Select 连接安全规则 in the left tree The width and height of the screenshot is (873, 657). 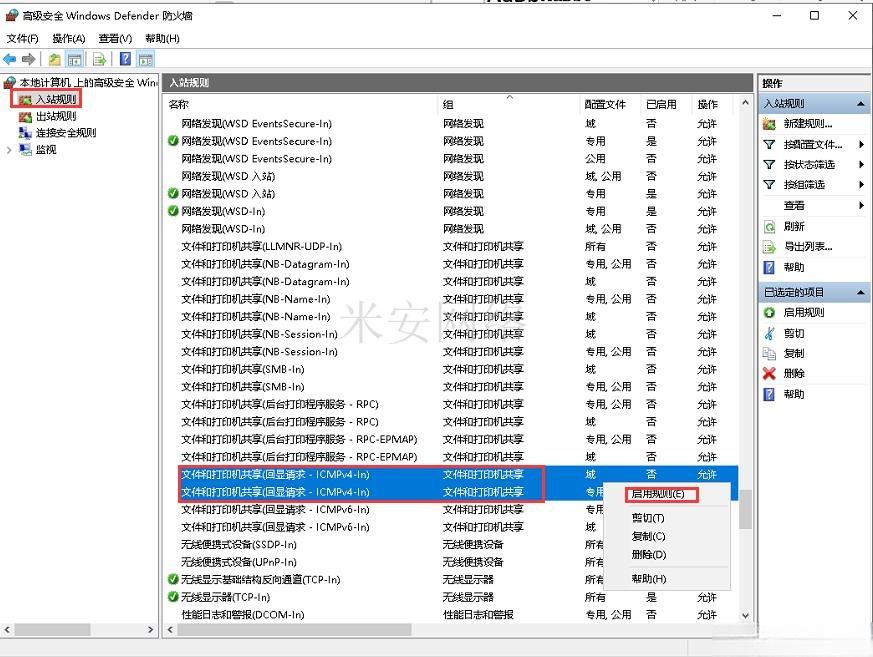coord(65,132)
